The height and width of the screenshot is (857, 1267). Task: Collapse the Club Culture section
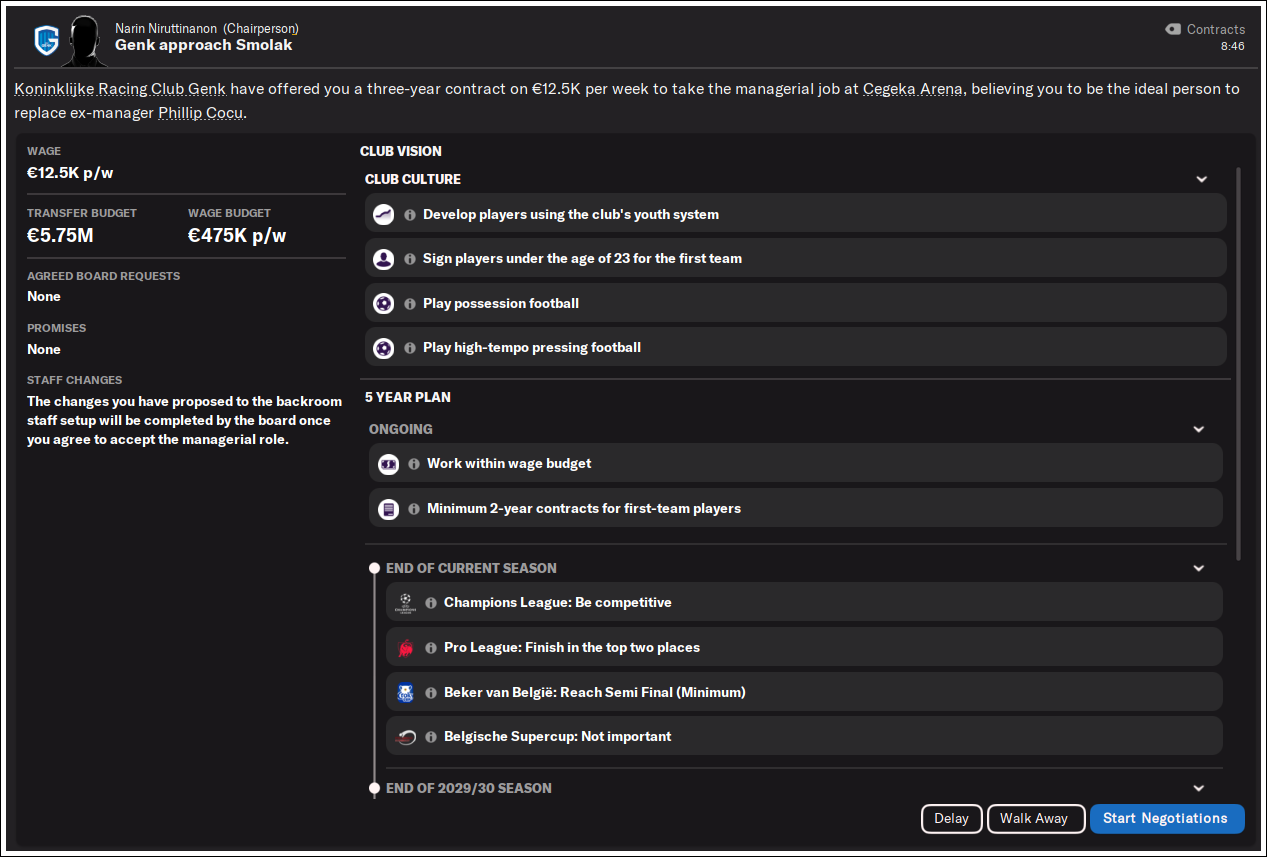pyautogui.click(x=1201, y=179)
